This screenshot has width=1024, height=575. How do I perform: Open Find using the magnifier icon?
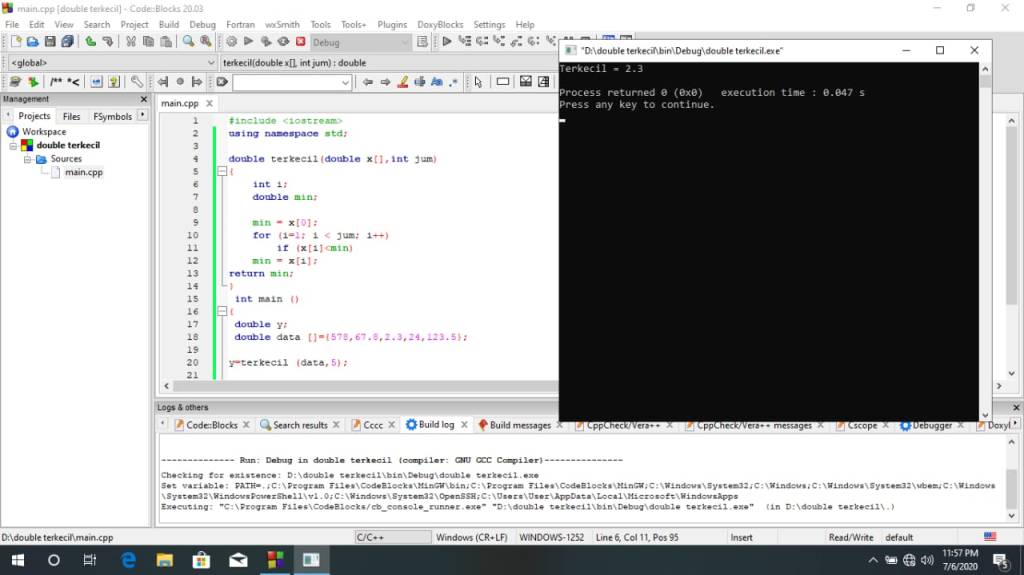188,41
